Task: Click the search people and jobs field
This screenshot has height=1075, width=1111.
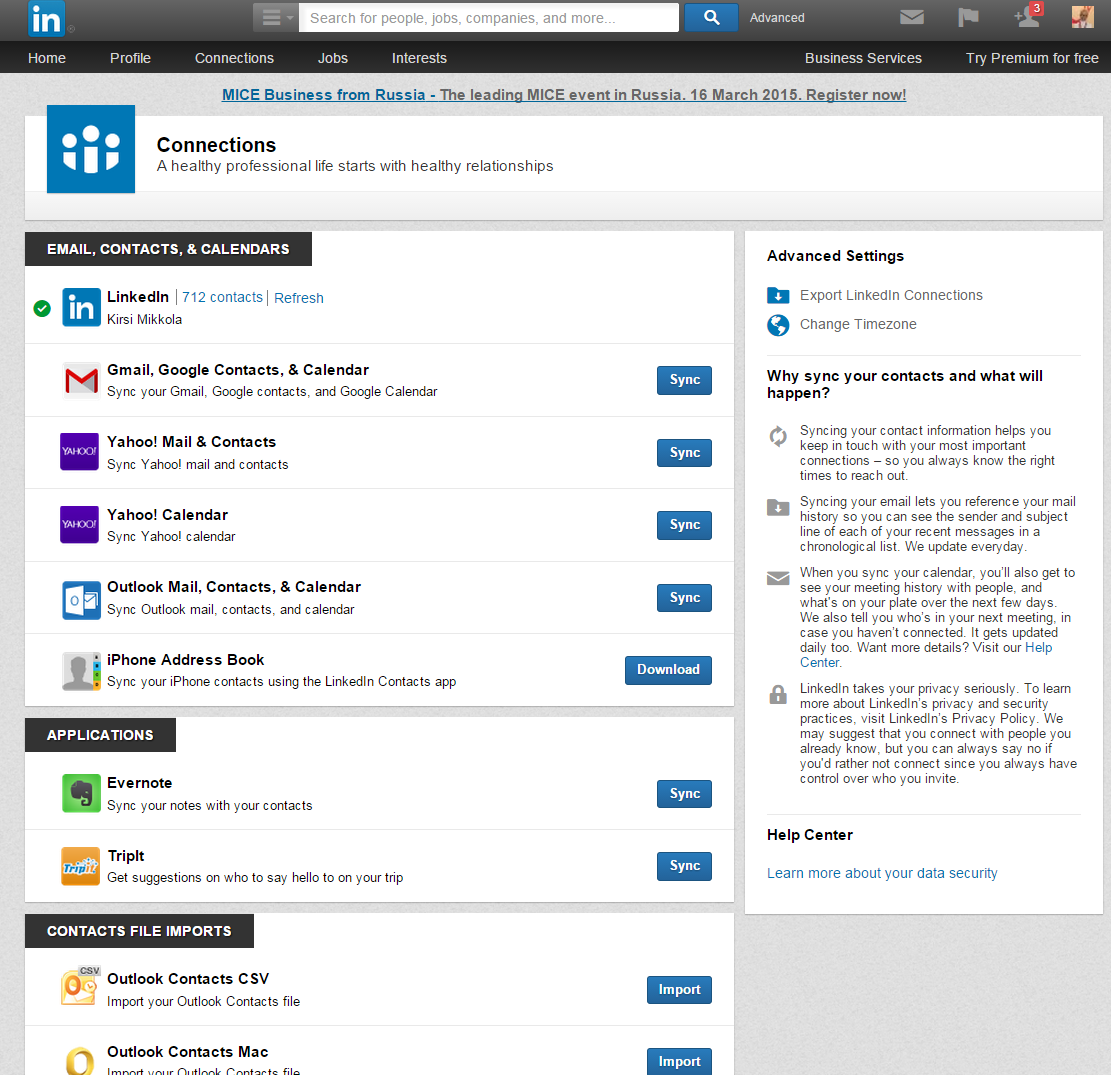Action: pyautogui.click(x=489, y=18)
